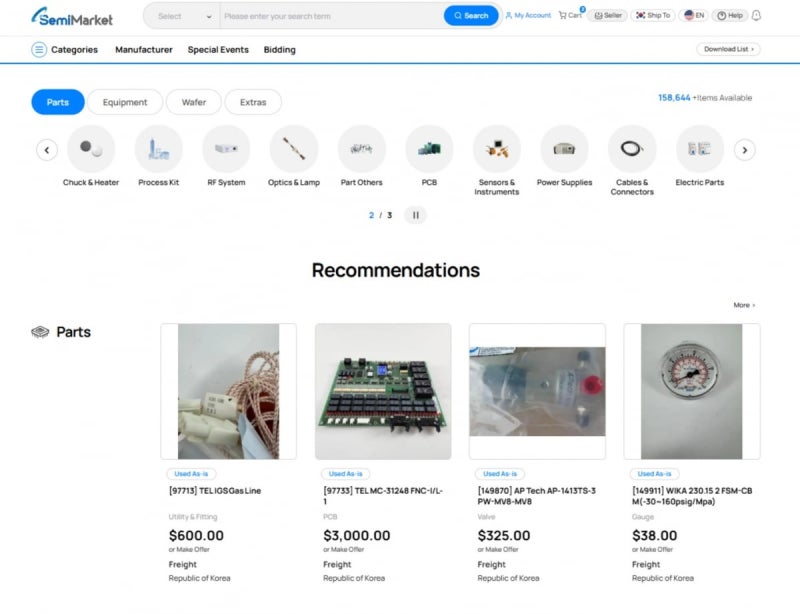Click the More link in Recommendations
This screenshot has height=614, width=800.
click(744, 305)
